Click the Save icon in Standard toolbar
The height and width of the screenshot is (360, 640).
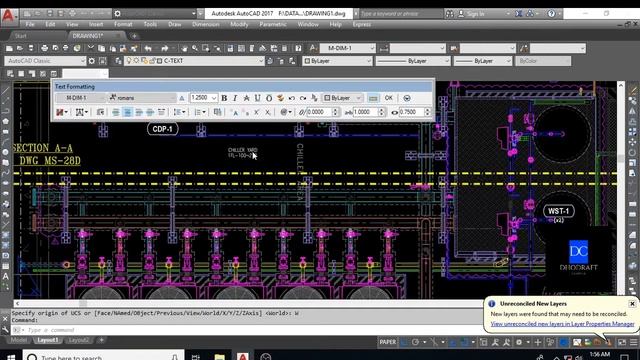[x=31, y=48]
